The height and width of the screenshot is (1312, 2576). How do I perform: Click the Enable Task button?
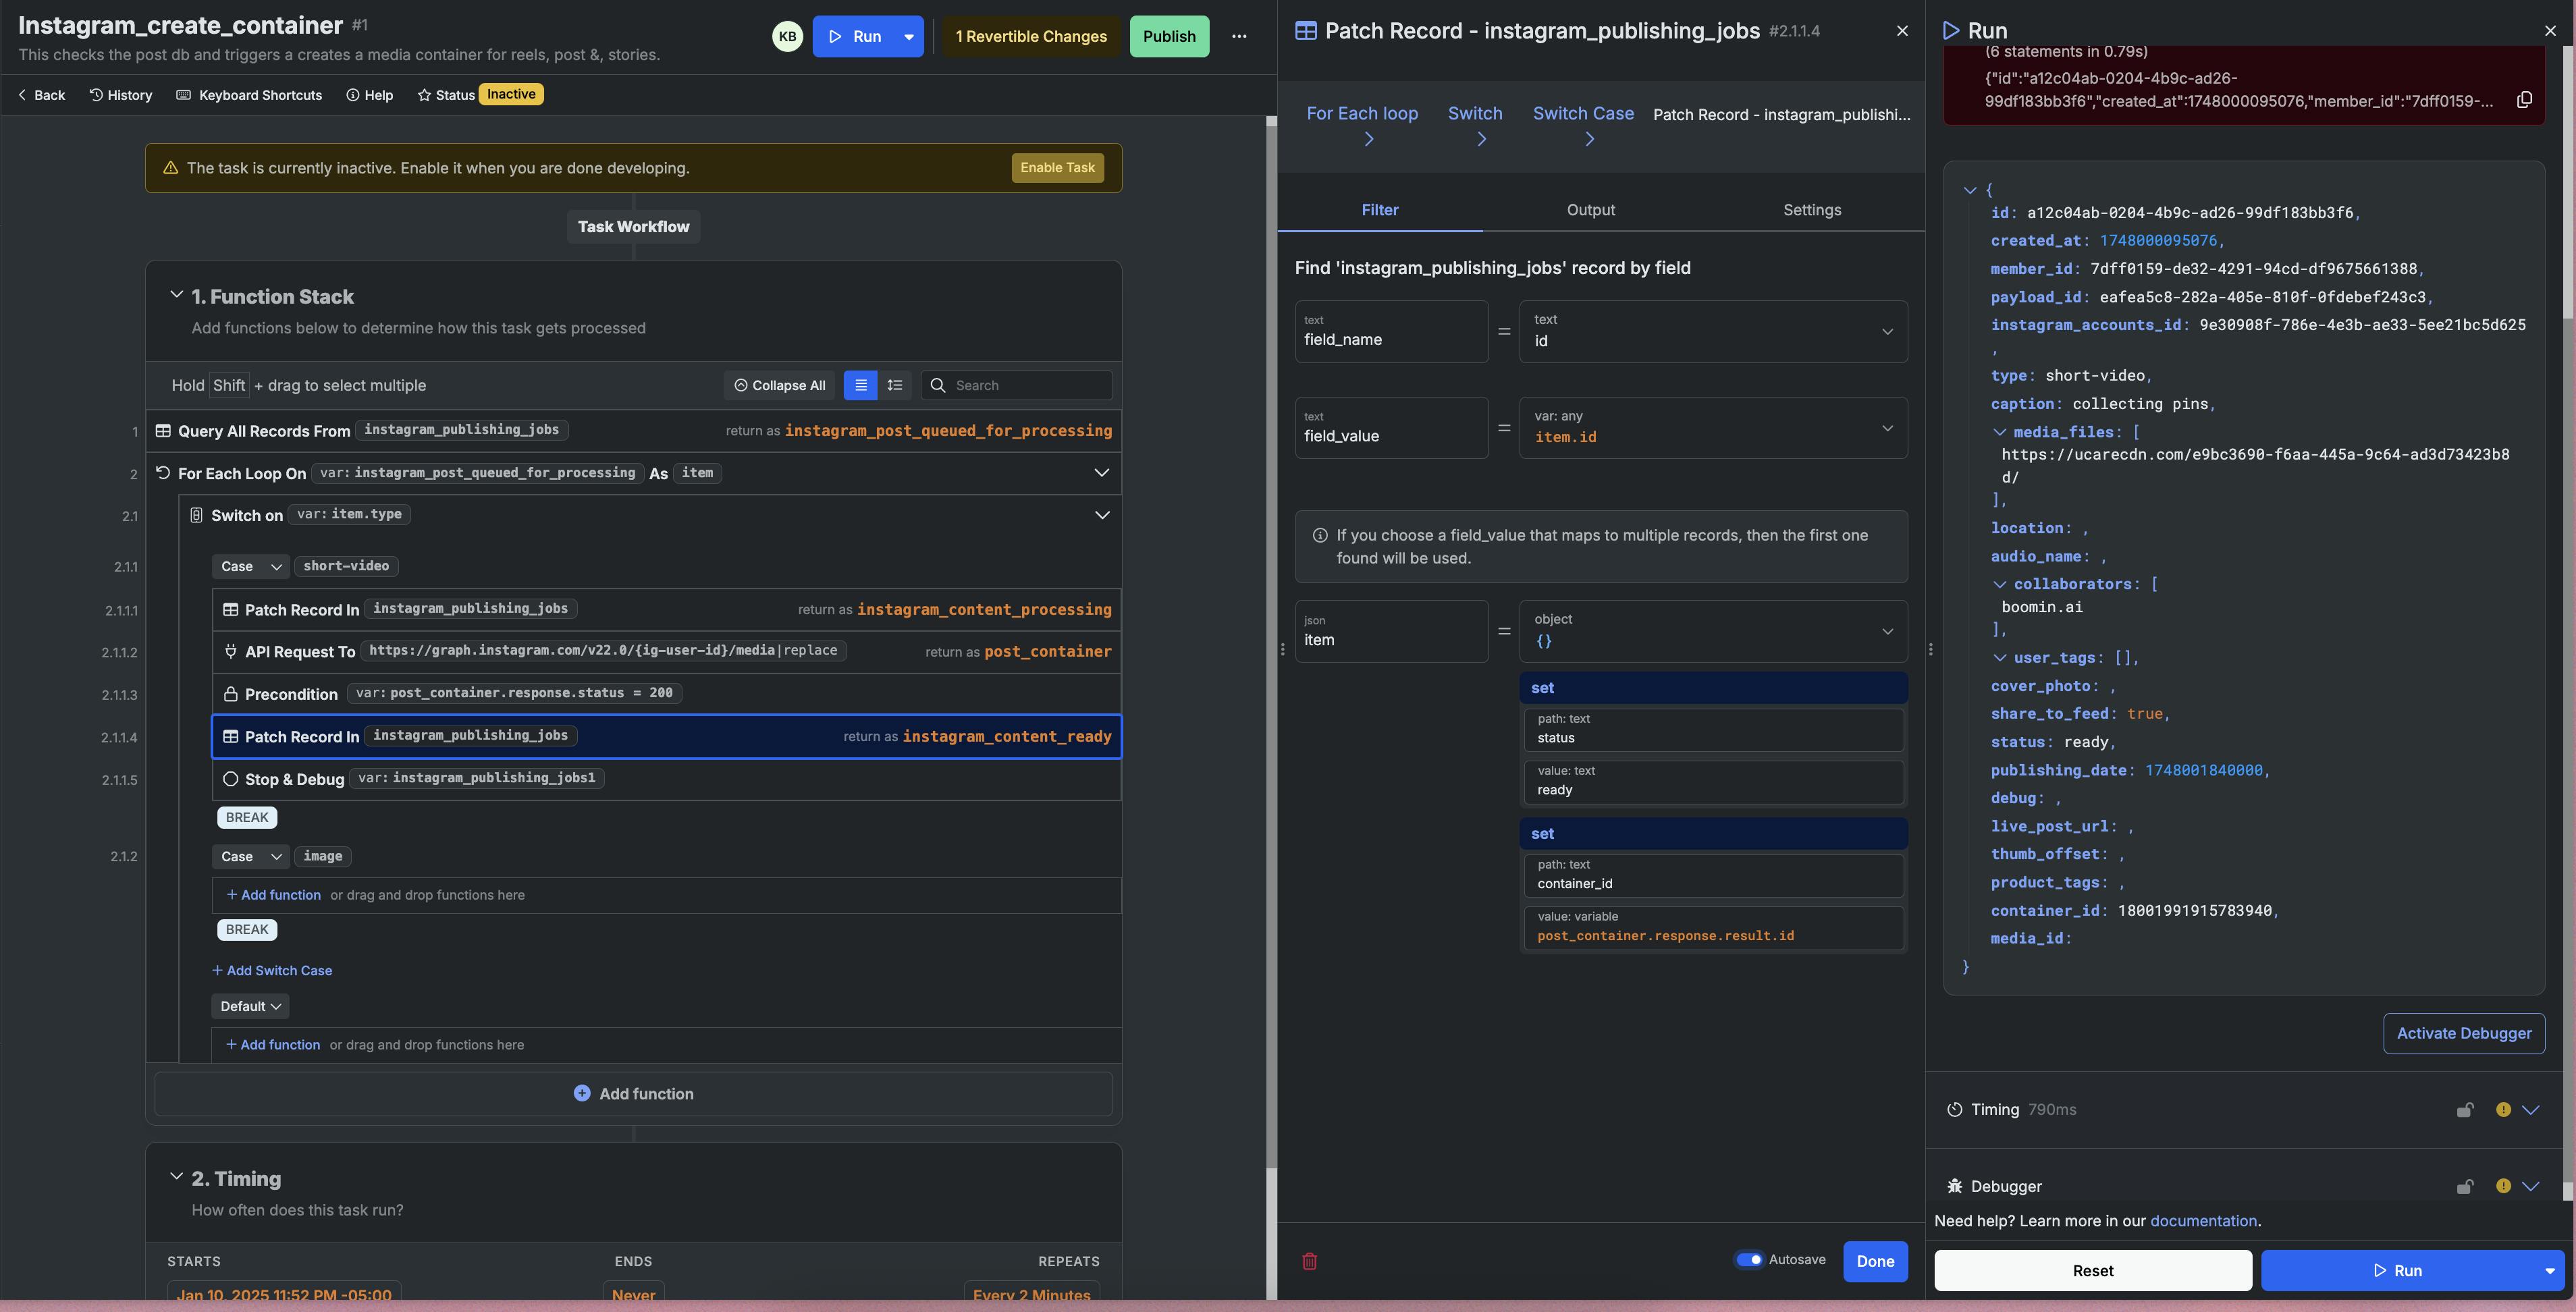pyautogui.click(x=1057, y=168)
